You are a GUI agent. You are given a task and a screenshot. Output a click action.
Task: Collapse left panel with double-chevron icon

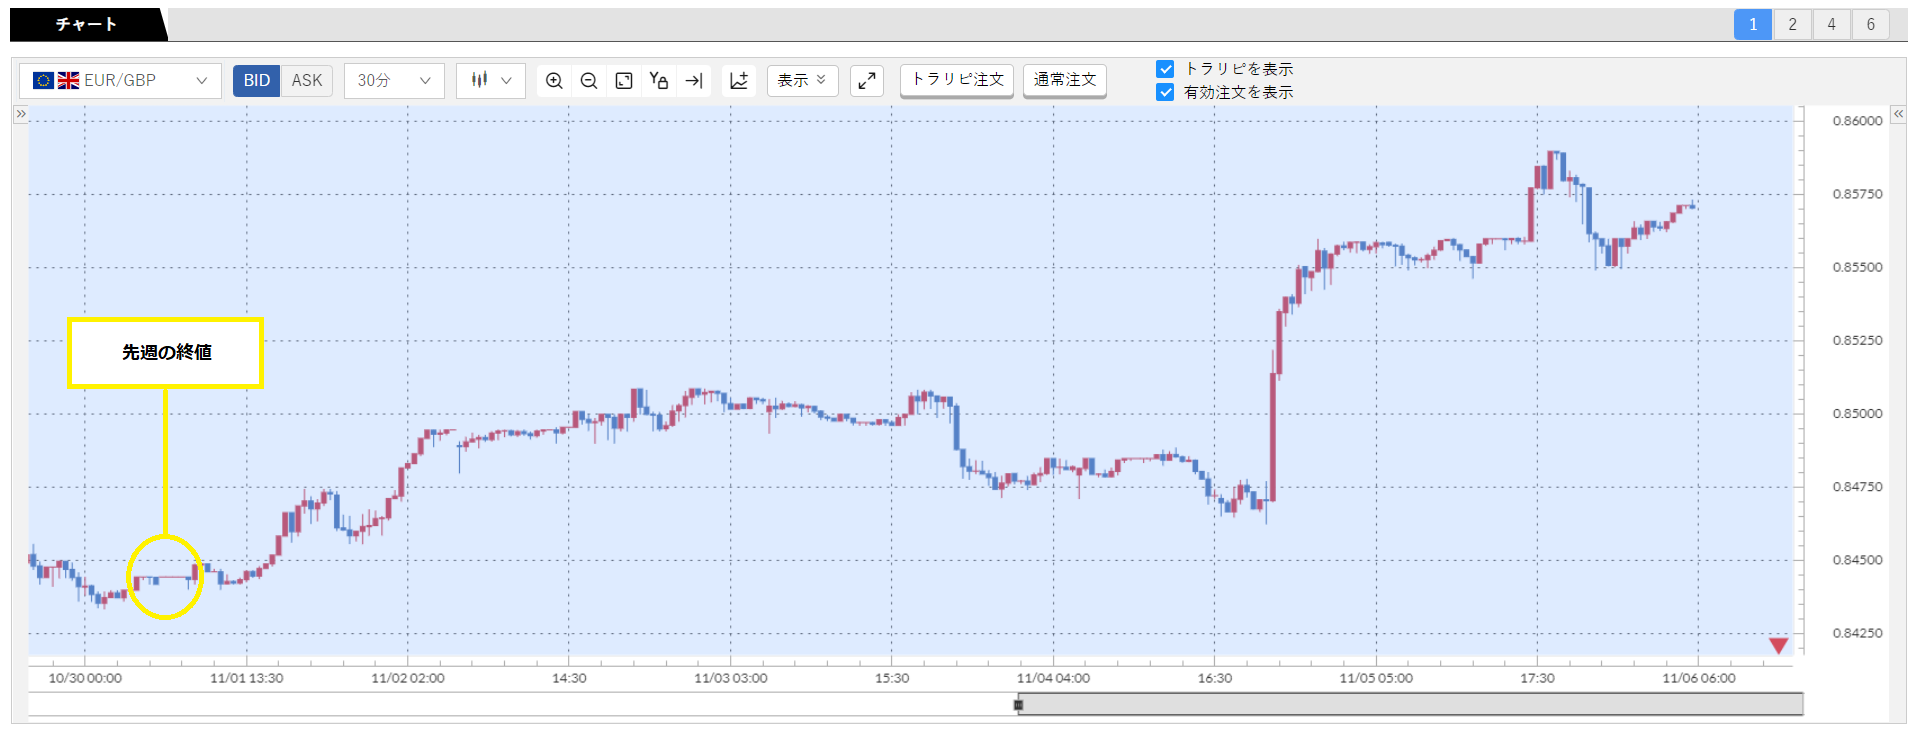tap(20, 114)
